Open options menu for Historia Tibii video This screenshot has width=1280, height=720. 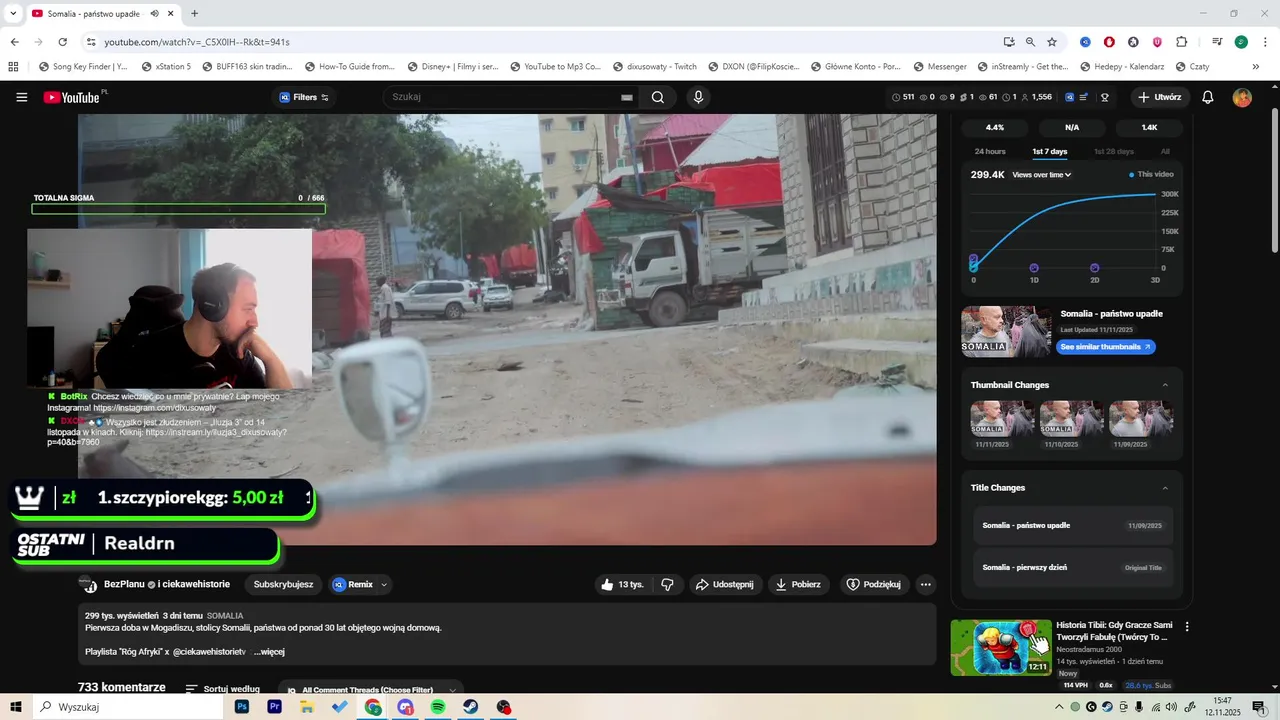(1187, 627)
